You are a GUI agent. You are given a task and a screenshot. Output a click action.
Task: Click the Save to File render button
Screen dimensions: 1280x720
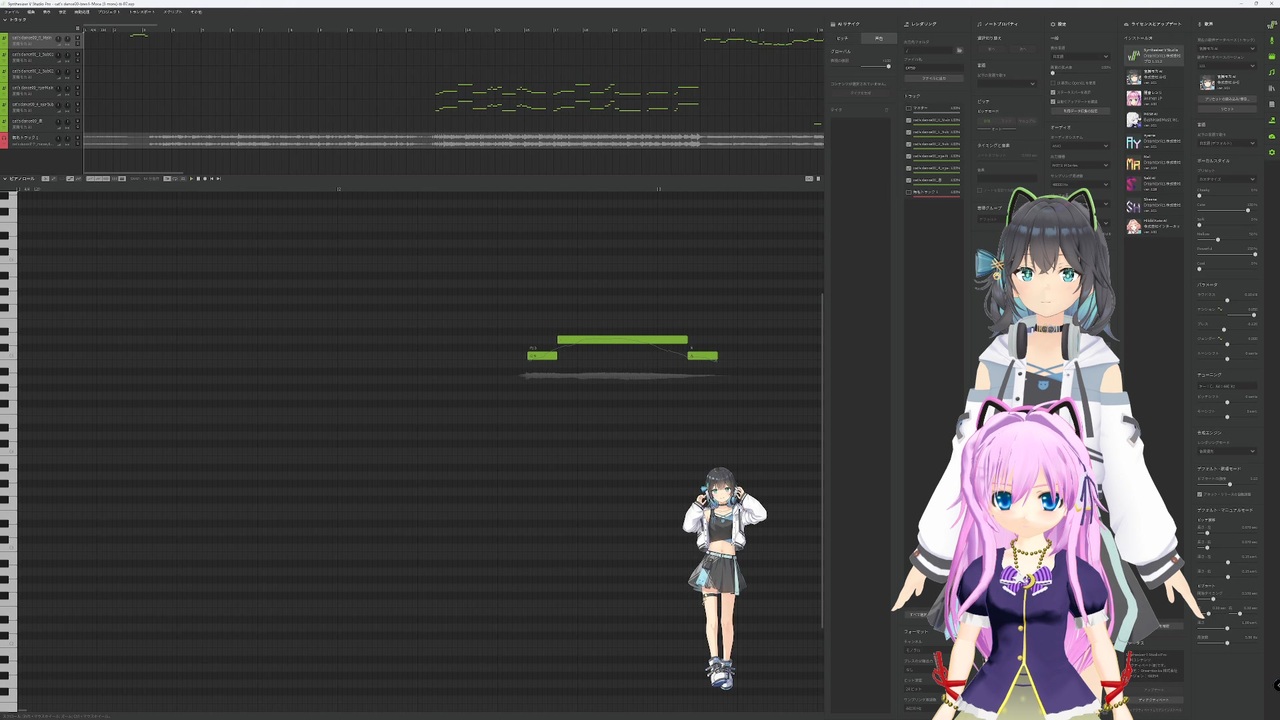tap(934, 78)
